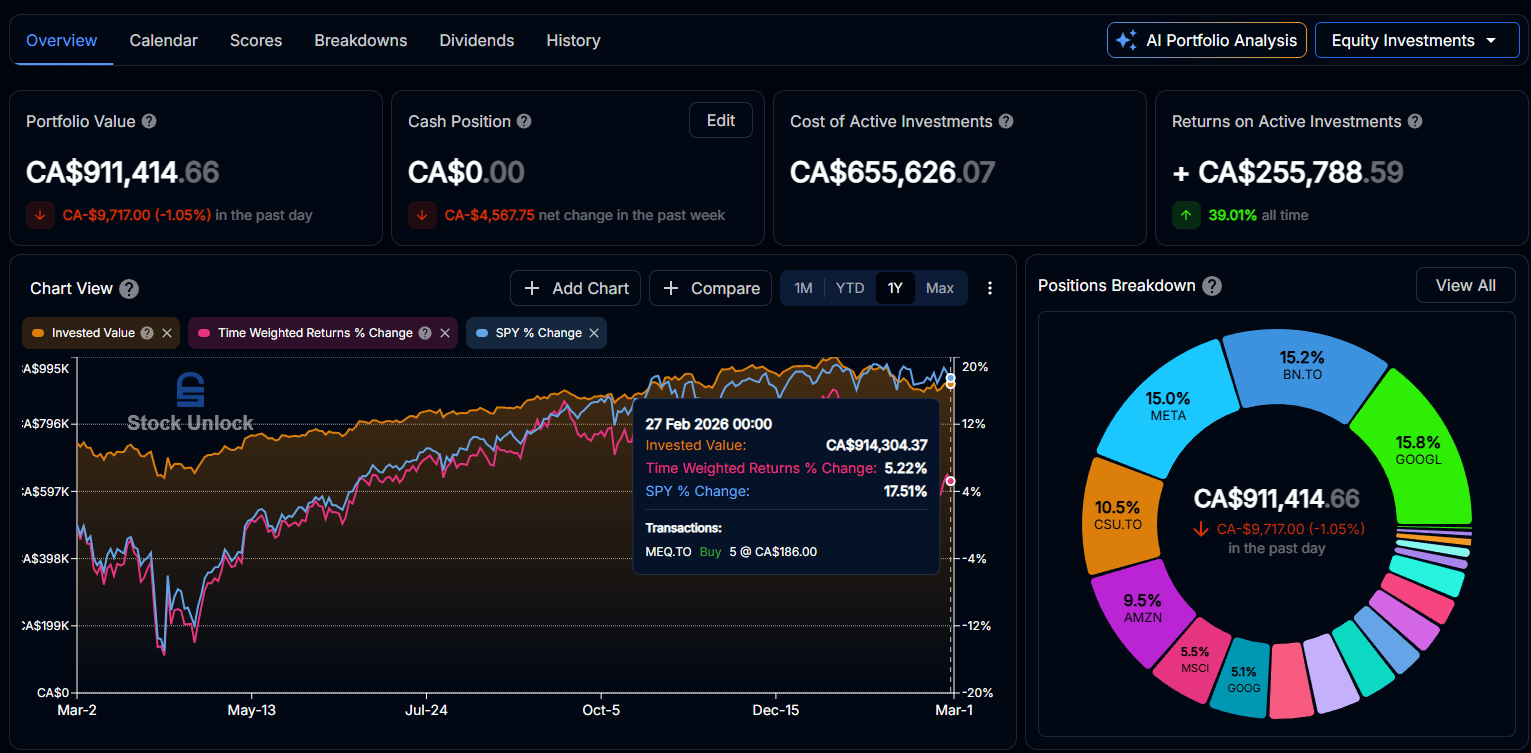Select the YTD chart range
This screenshot has width=1531, height=753.
(850, 288)
